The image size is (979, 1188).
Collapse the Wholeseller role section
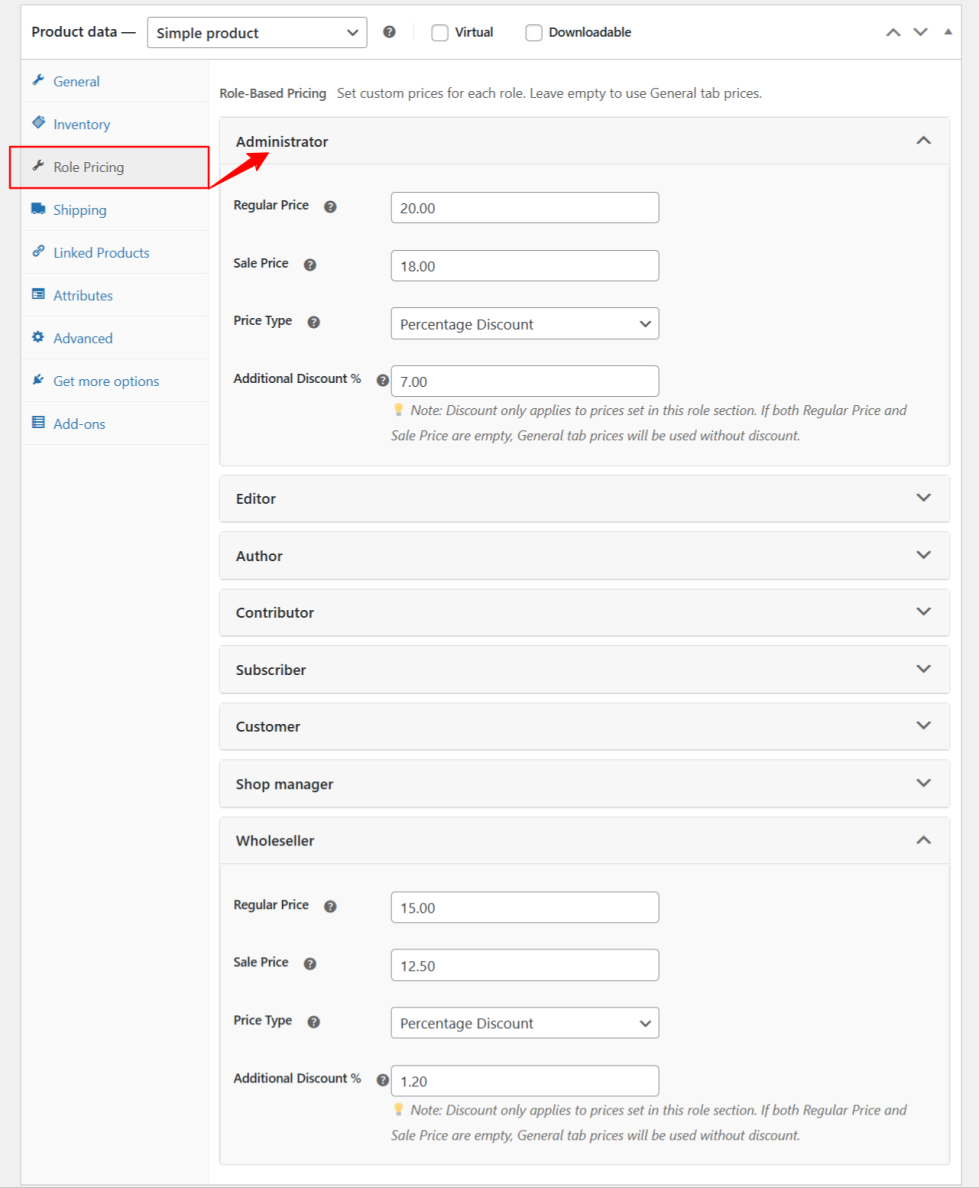tap(923, 841)
